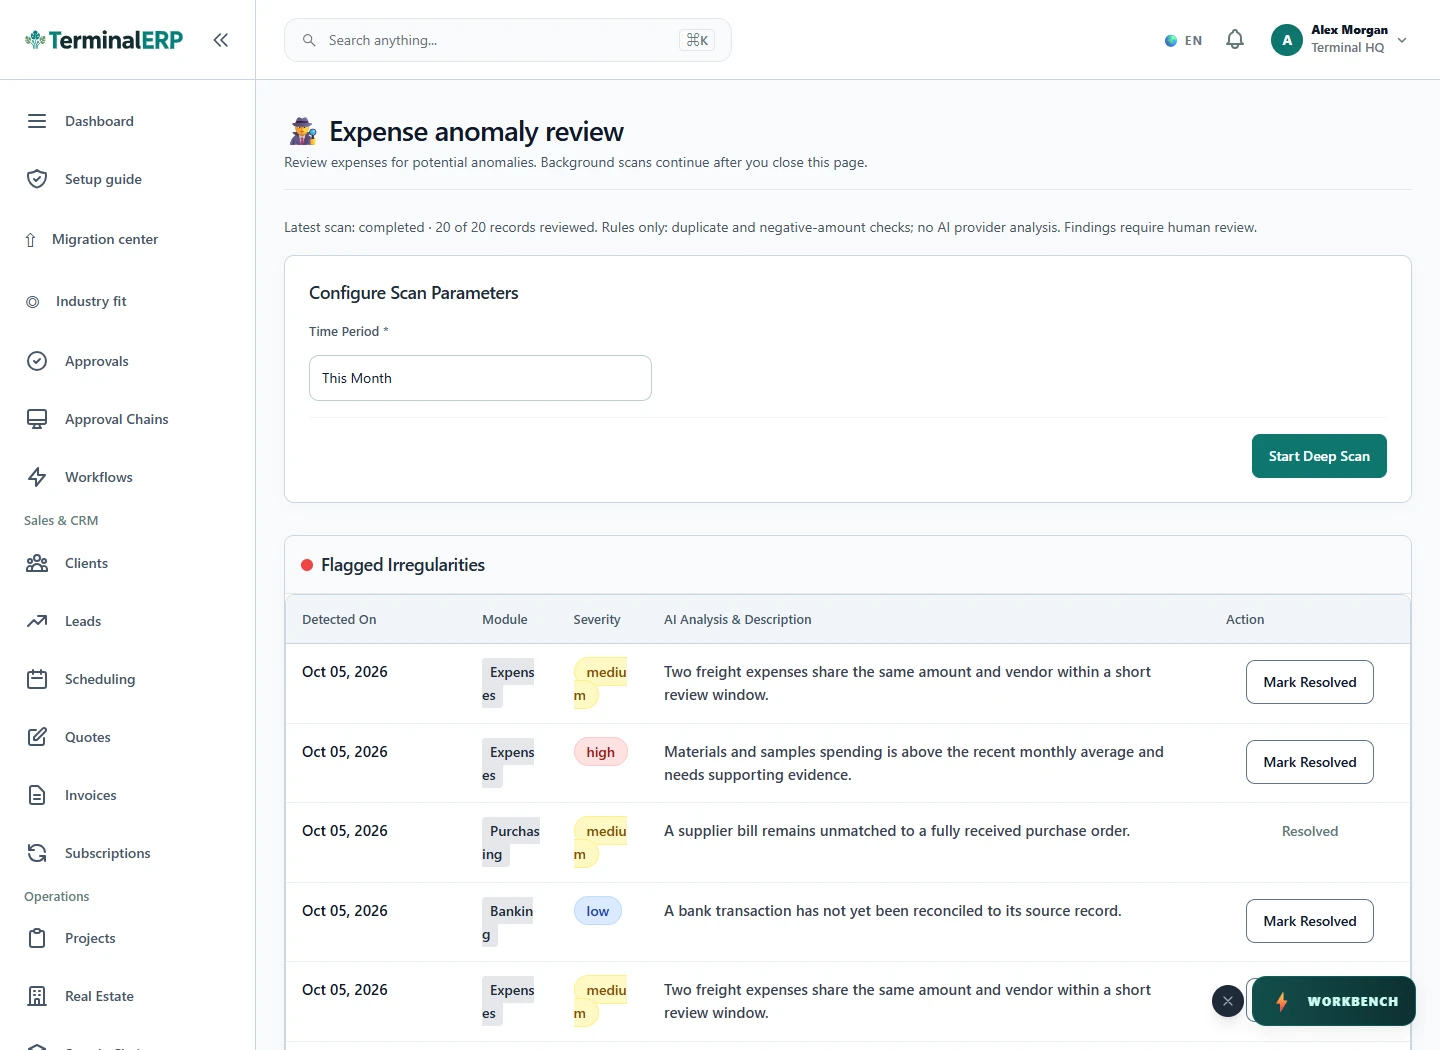Collapse the sidebar with double-chevron icon
1440x1050 pixels.
click(221, 40)
